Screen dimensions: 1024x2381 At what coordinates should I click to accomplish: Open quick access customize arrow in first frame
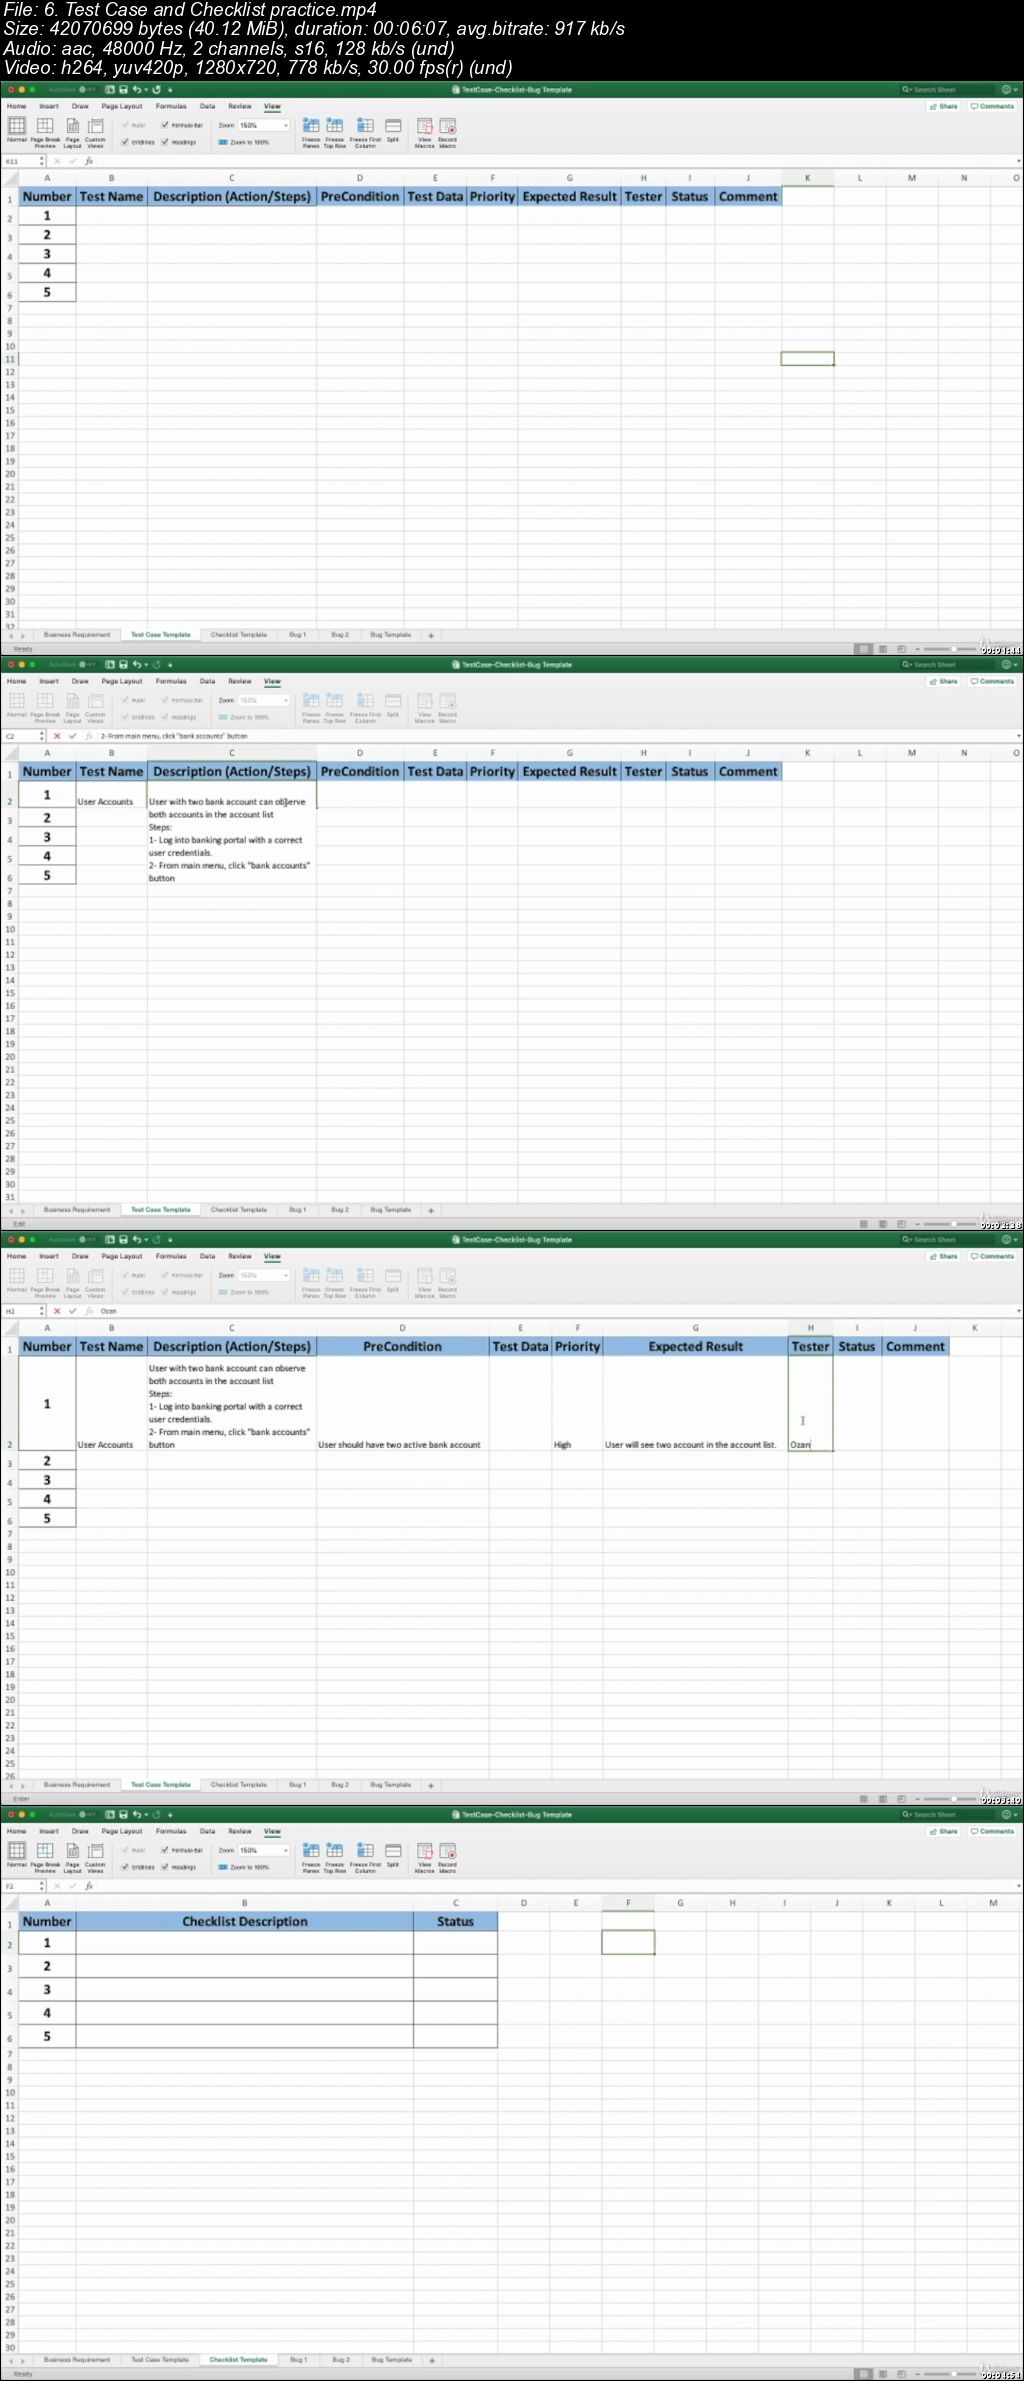(170, 90)
